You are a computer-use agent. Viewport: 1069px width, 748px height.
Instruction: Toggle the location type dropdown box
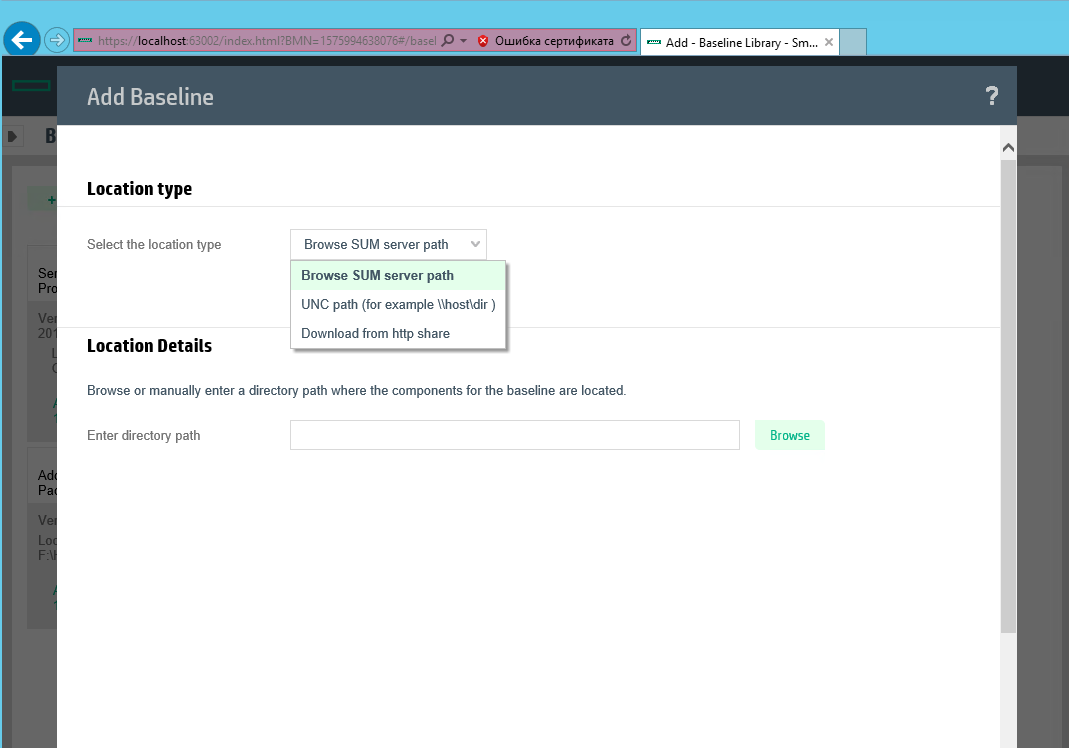pos(388,244)
